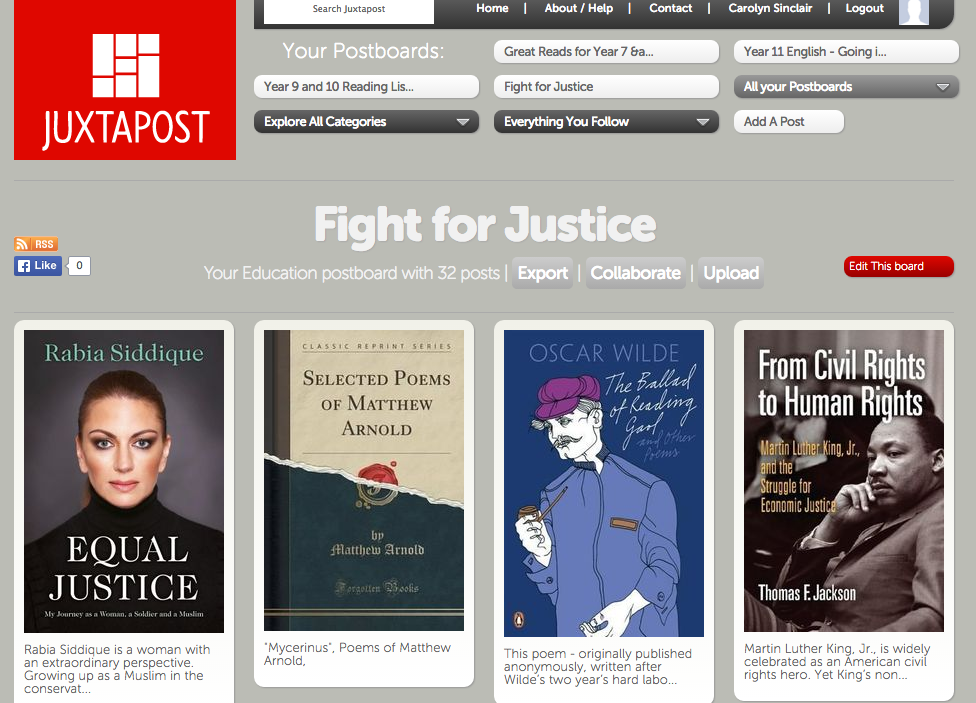Viewport: 976px width, 703px height.
Task: Click the Logout link
Action: coord(864,8)
